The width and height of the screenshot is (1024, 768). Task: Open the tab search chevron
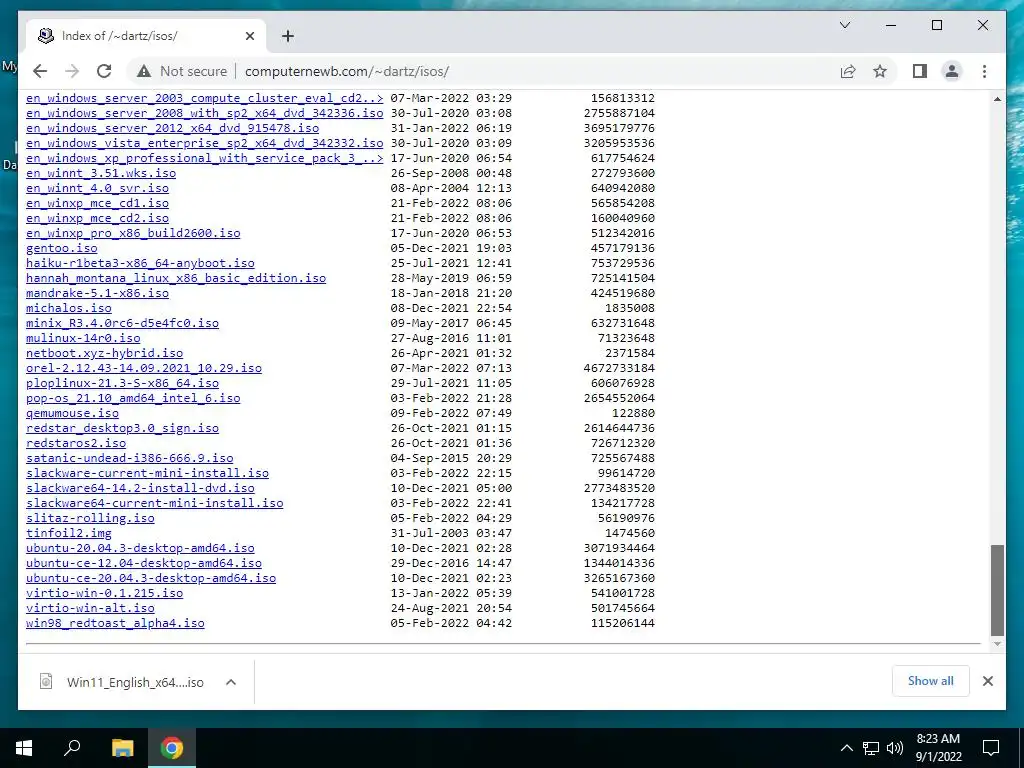(844, 25)
